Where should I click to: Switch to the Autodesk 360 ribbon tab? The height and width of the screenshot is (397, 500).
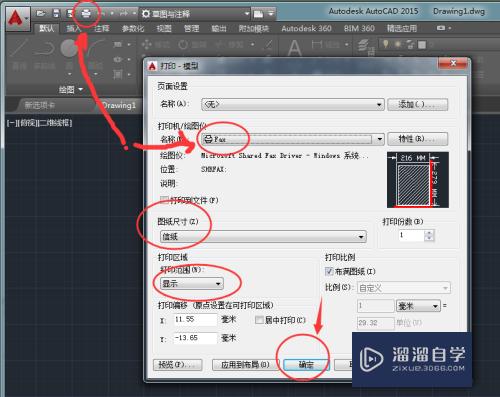[306, 29]
